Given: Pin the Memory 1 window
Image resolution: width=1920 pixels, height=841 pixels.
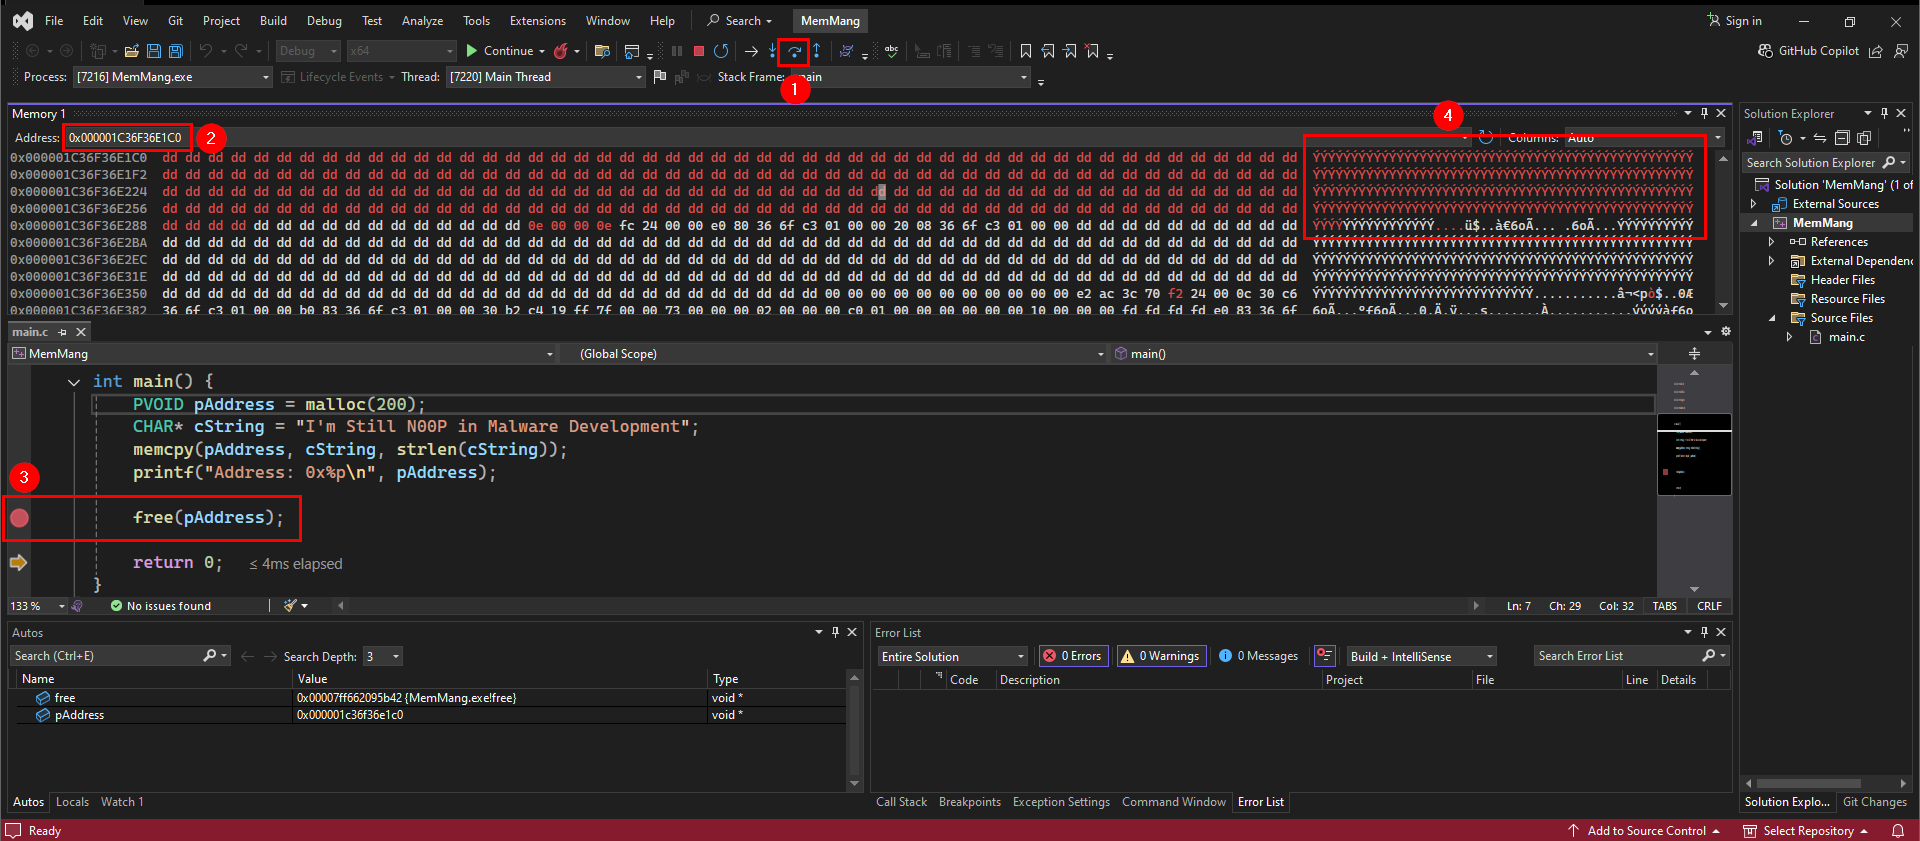Looking at the screenshot, I should [1704, 114].
